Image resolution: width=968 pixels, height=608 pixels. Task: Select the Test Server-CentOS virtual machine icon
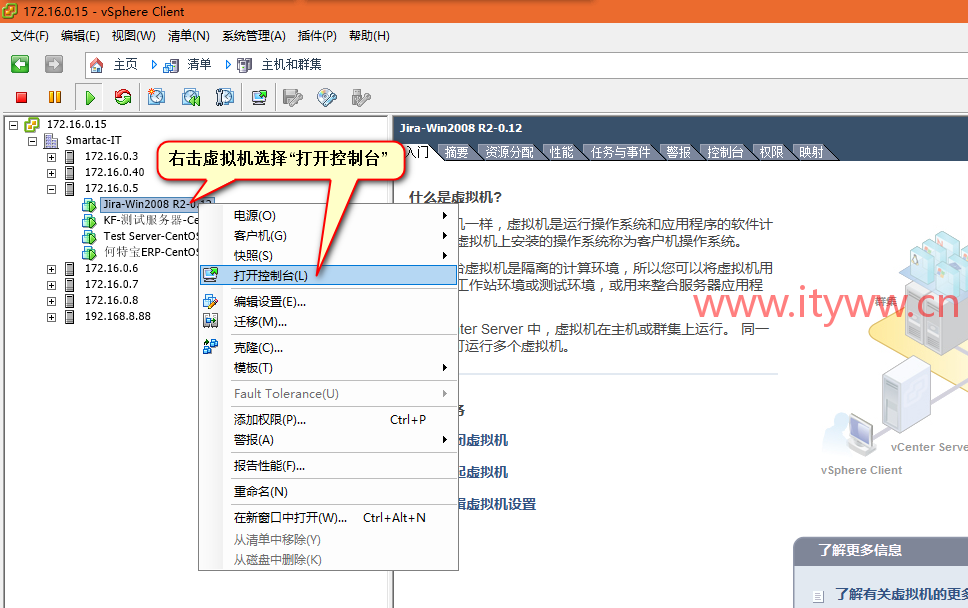coord(89,236)
